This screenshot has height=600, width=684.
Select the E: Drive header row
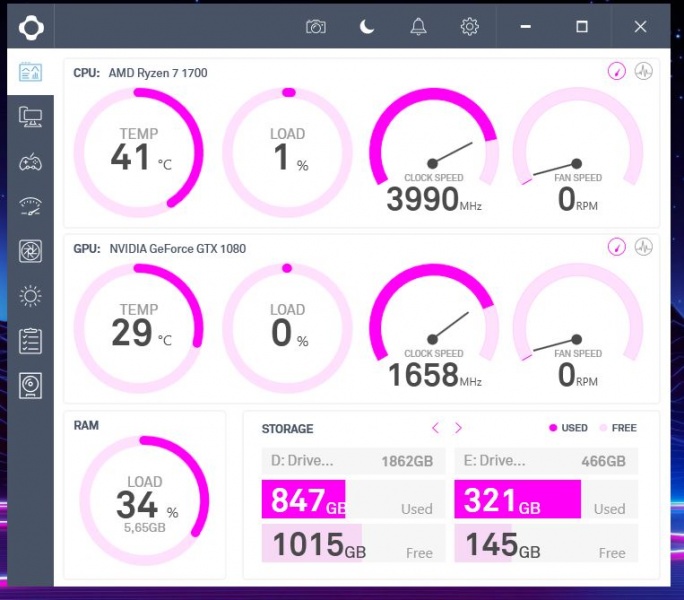point(546,461)
